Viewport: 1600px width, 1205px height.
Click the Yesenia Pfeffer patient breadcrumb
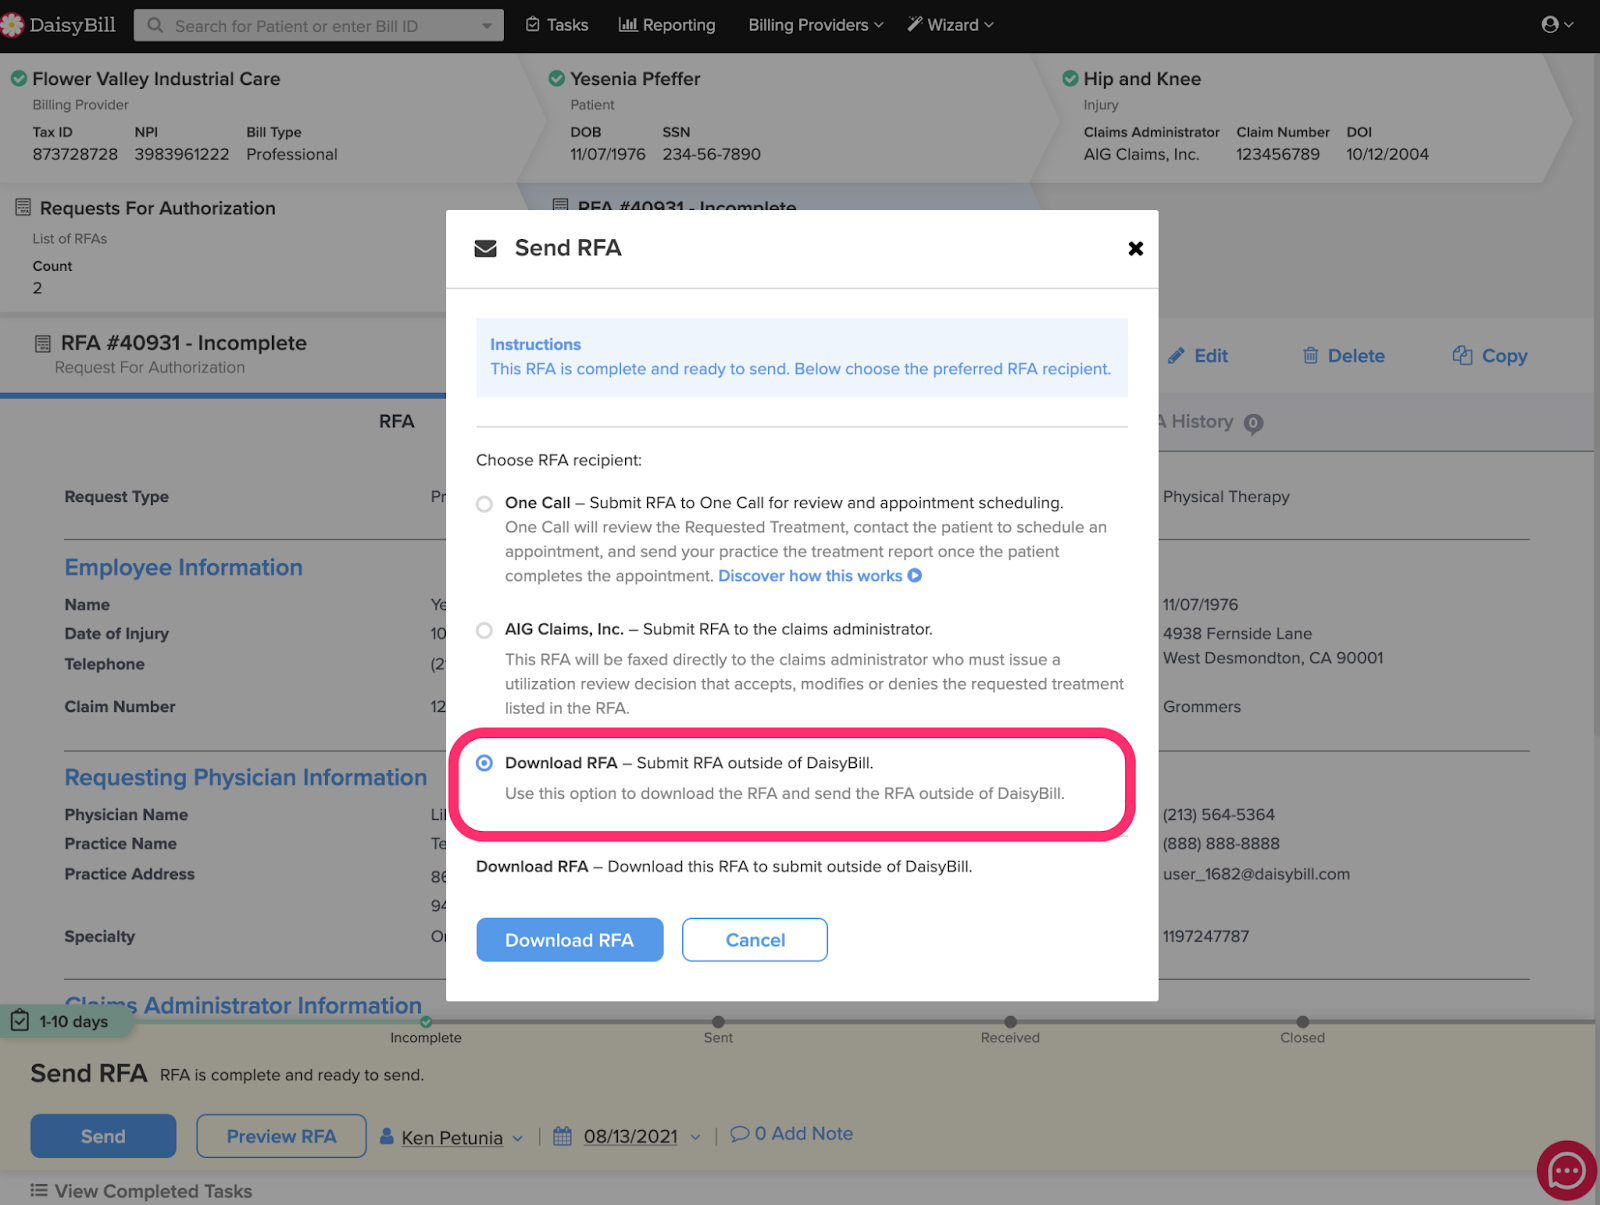click(635, 79)
